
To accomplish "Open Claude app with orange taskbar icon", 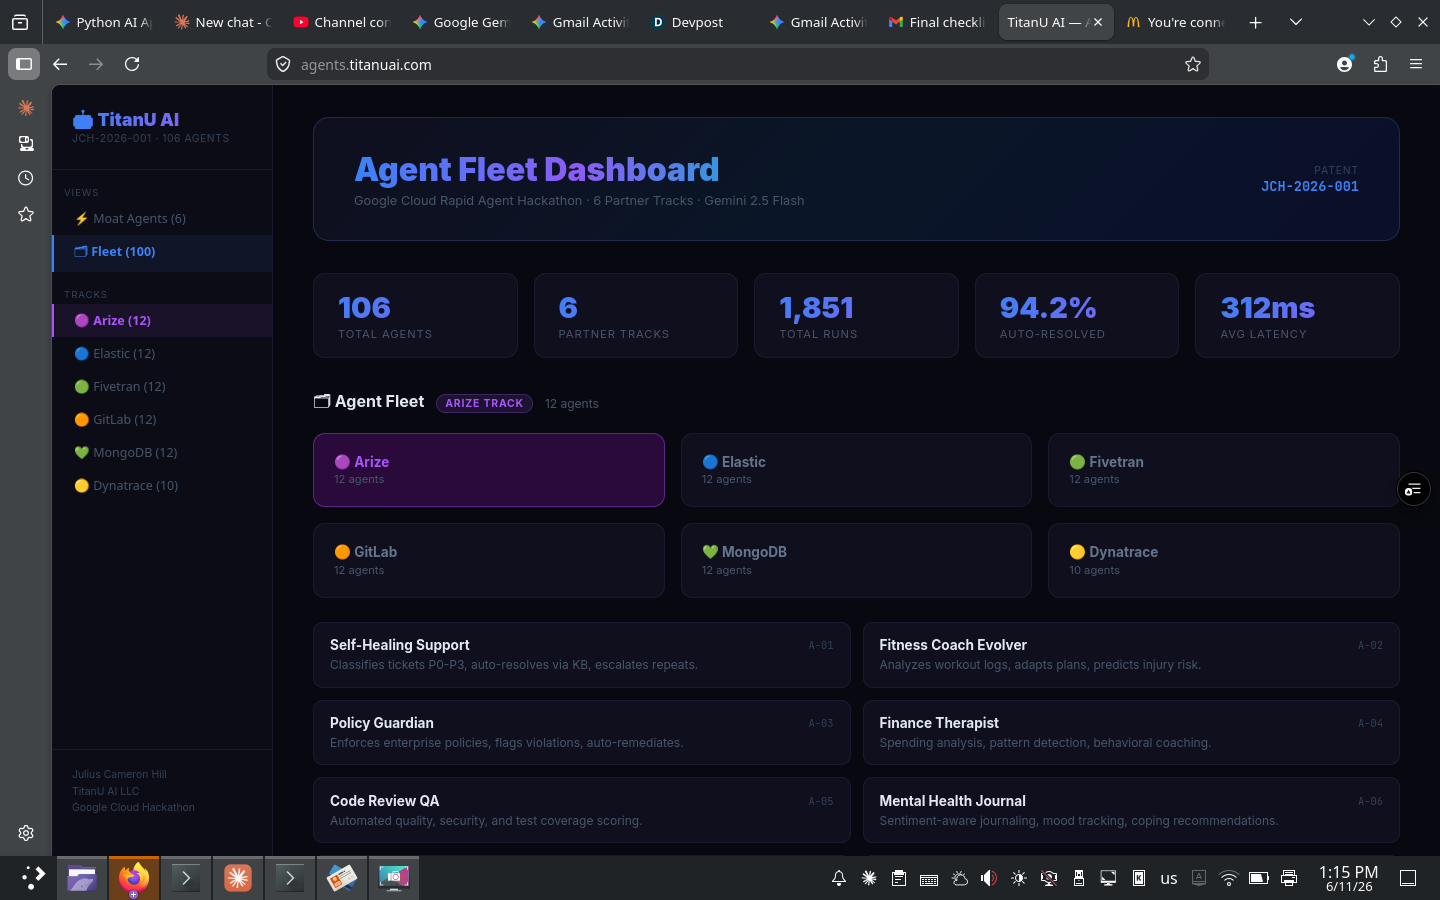I will click(238, 878).
